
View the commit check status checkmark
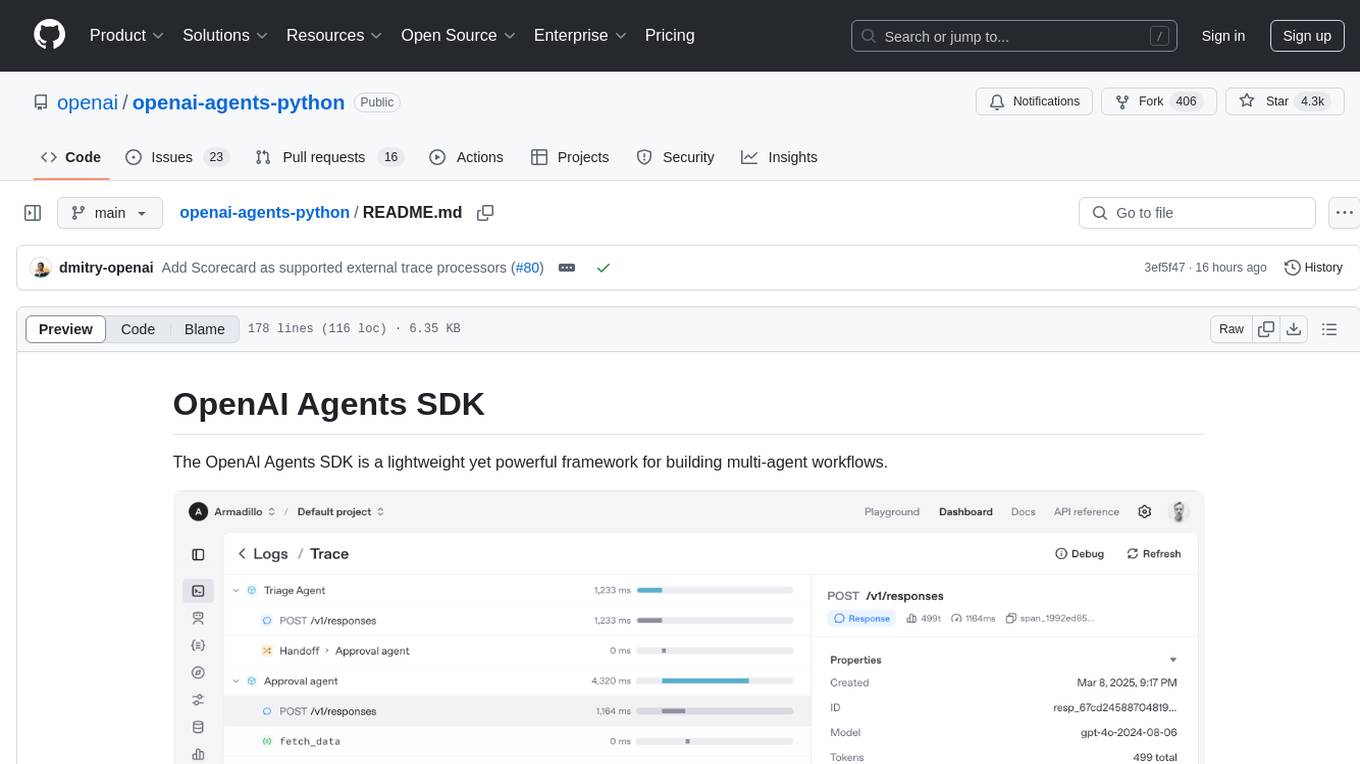603,268
